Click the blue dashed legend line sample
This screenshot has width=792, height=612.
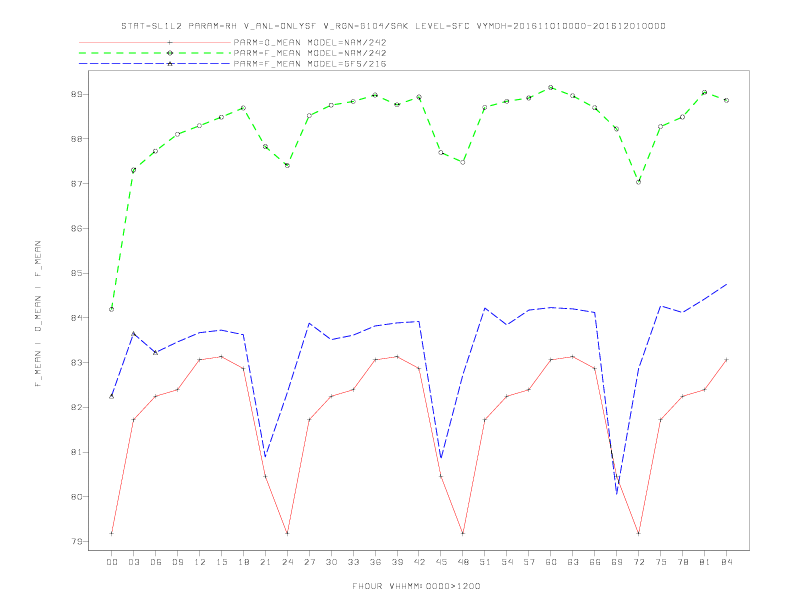click(x=155, y=64)
